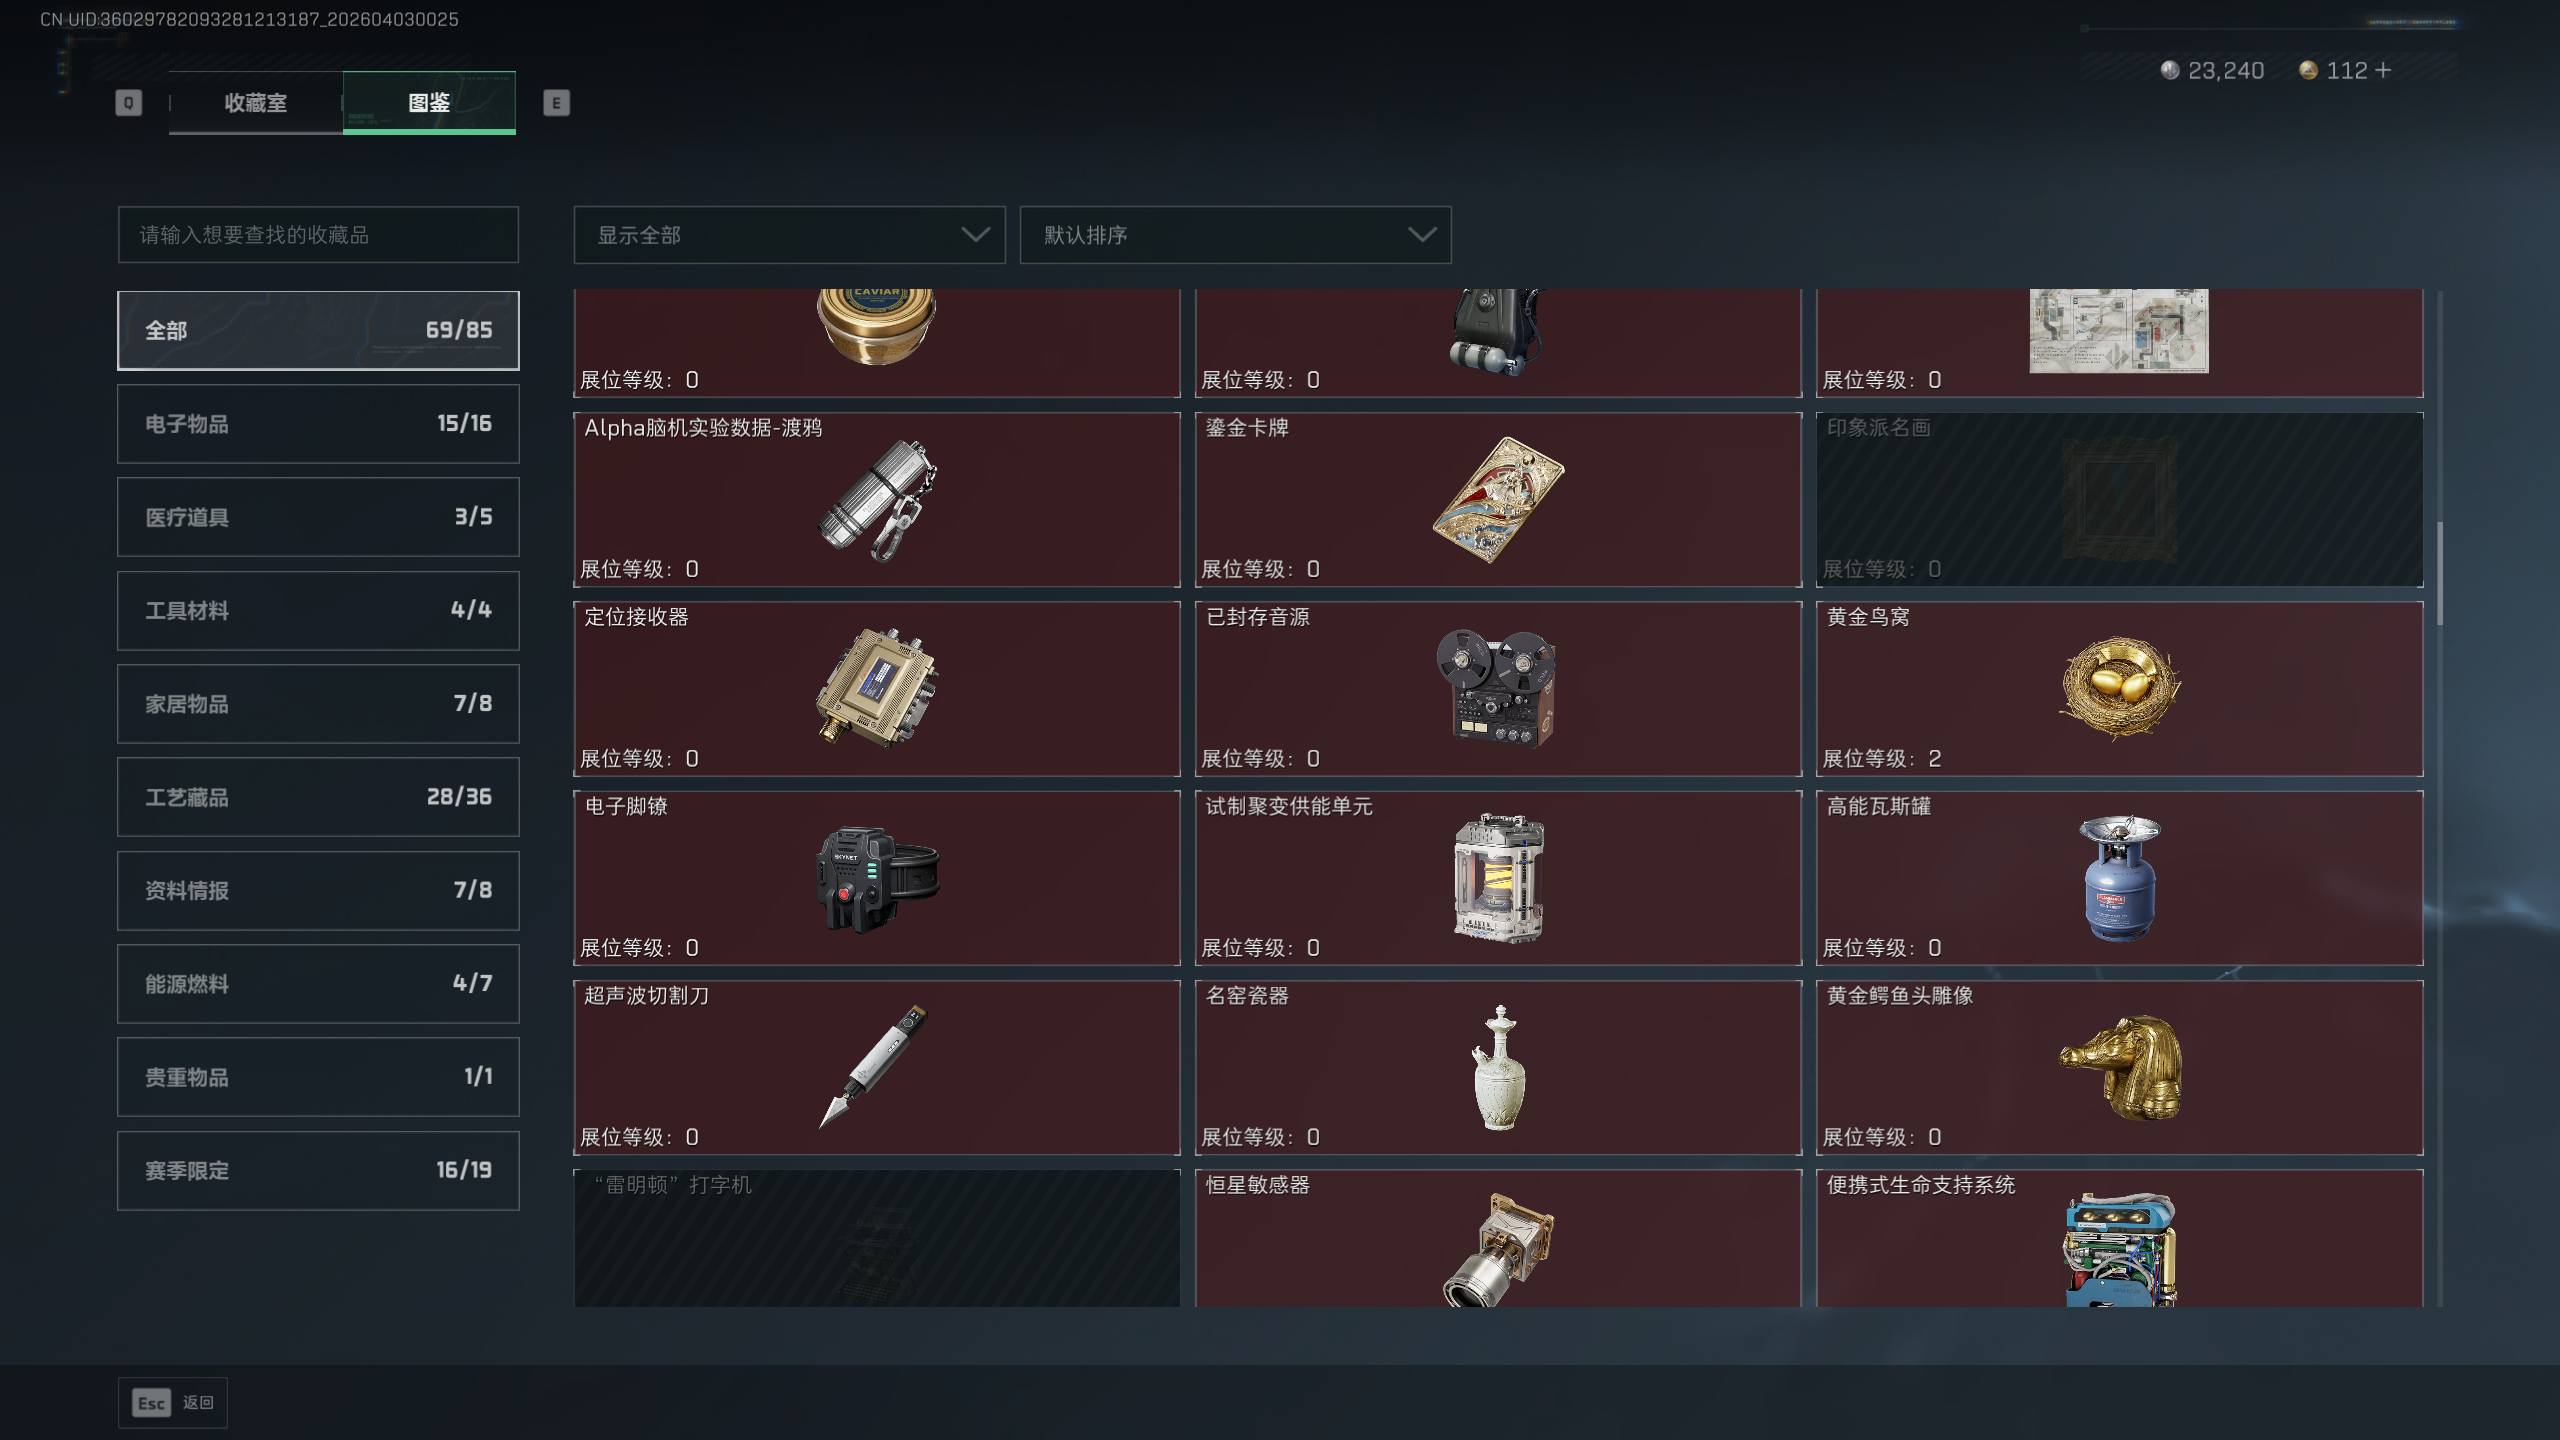Open the 已封存音源 tape recorder icon
Viewport: 2560px width, 1440px height.
point(1496,688)
